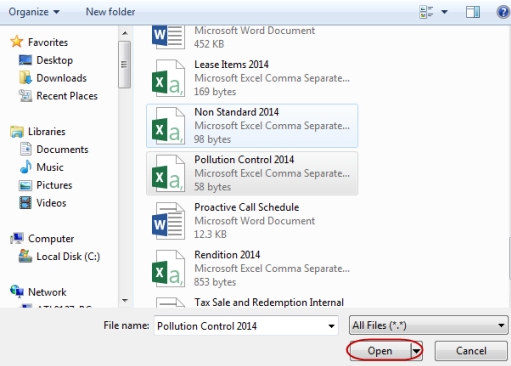Click the Network globe icon

coord(17,291)
